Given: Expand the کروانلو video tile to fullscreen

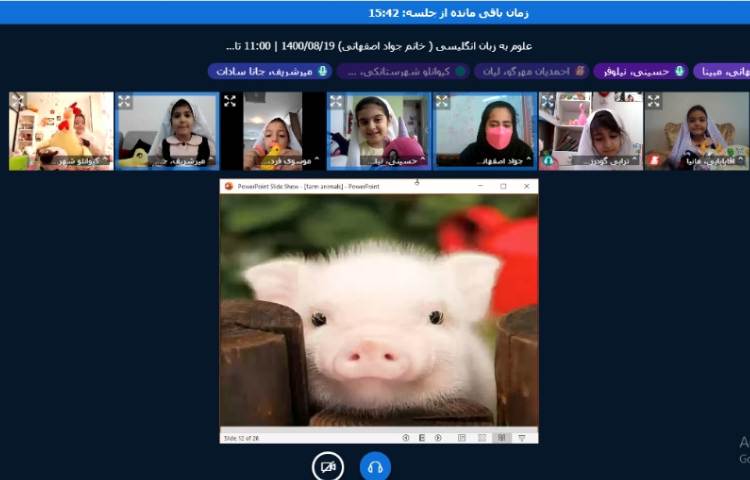Looking at the screenshot, I should pyautogui.click(x=17, y=100).
